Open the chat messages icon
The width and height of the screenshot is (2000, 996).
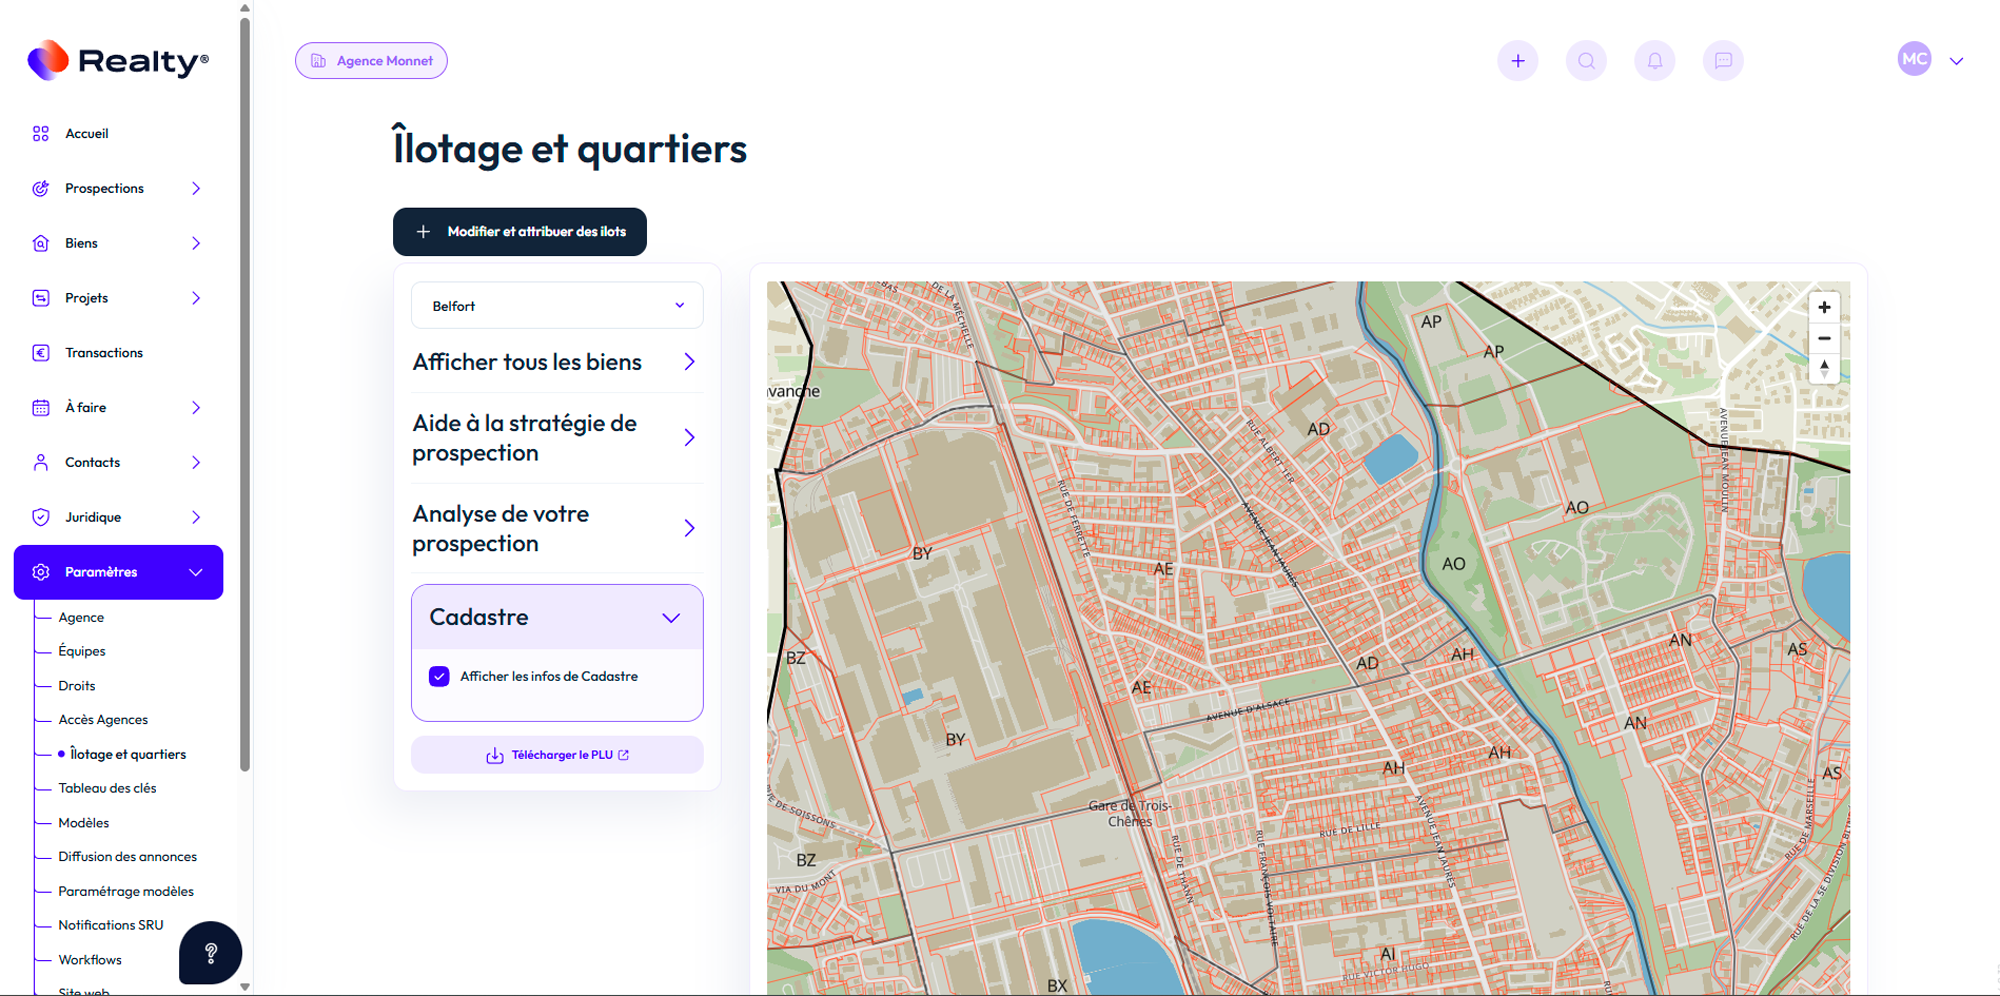pos(1723,61)
